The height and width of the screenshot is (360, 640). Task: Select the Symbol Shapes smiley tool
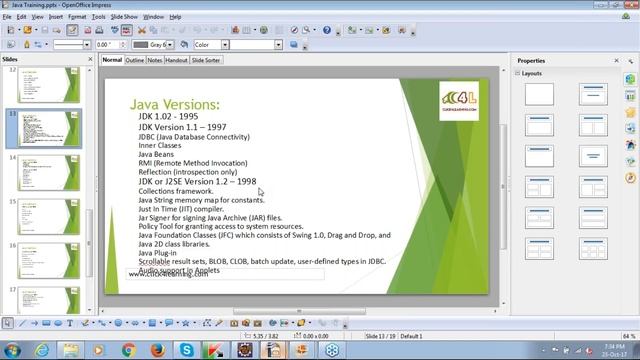(x=118, y=323)
